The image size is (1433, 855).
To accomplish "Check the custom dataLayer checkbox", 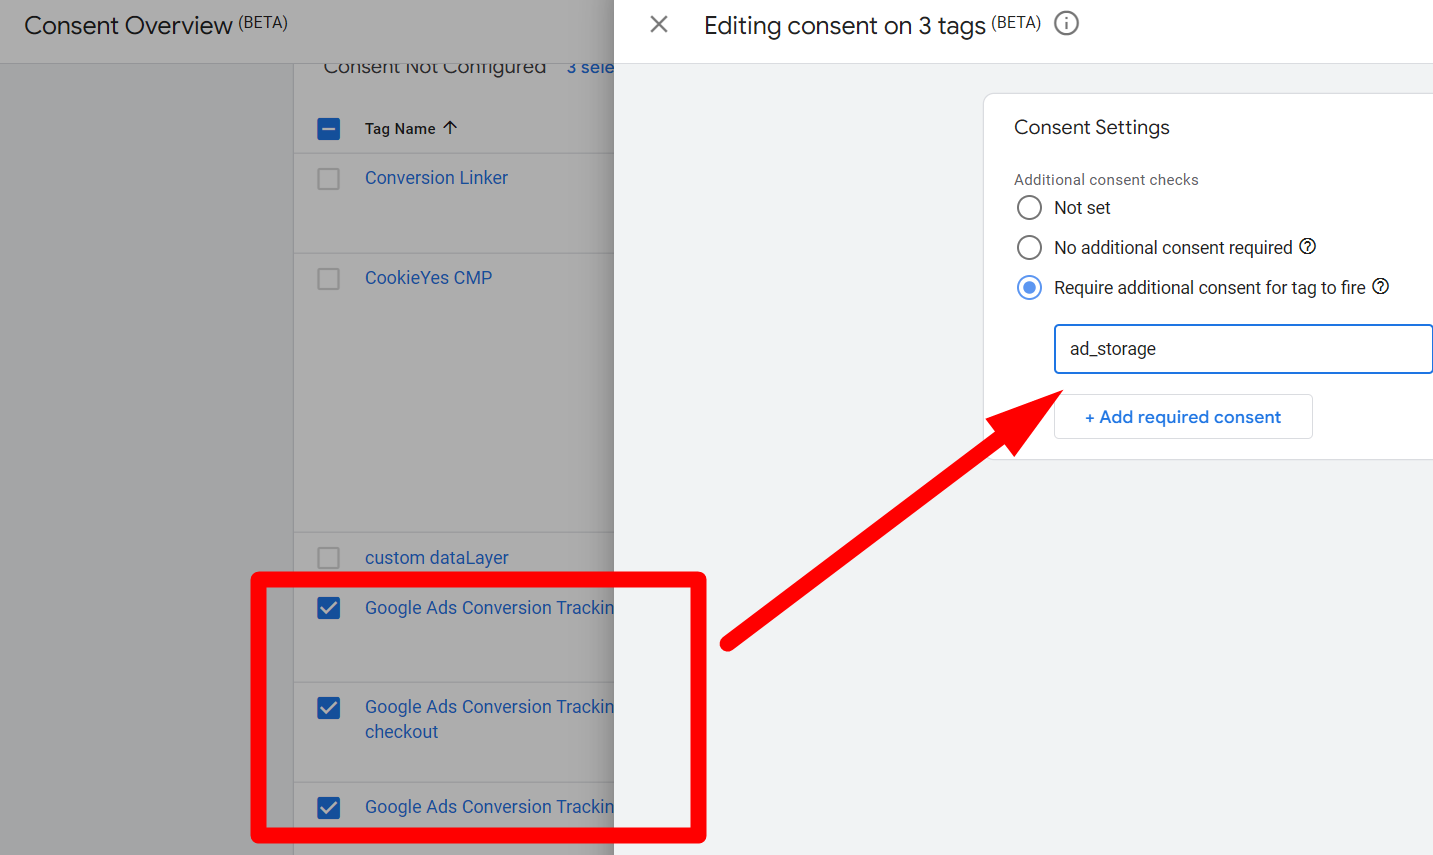I will pos(328,558).
